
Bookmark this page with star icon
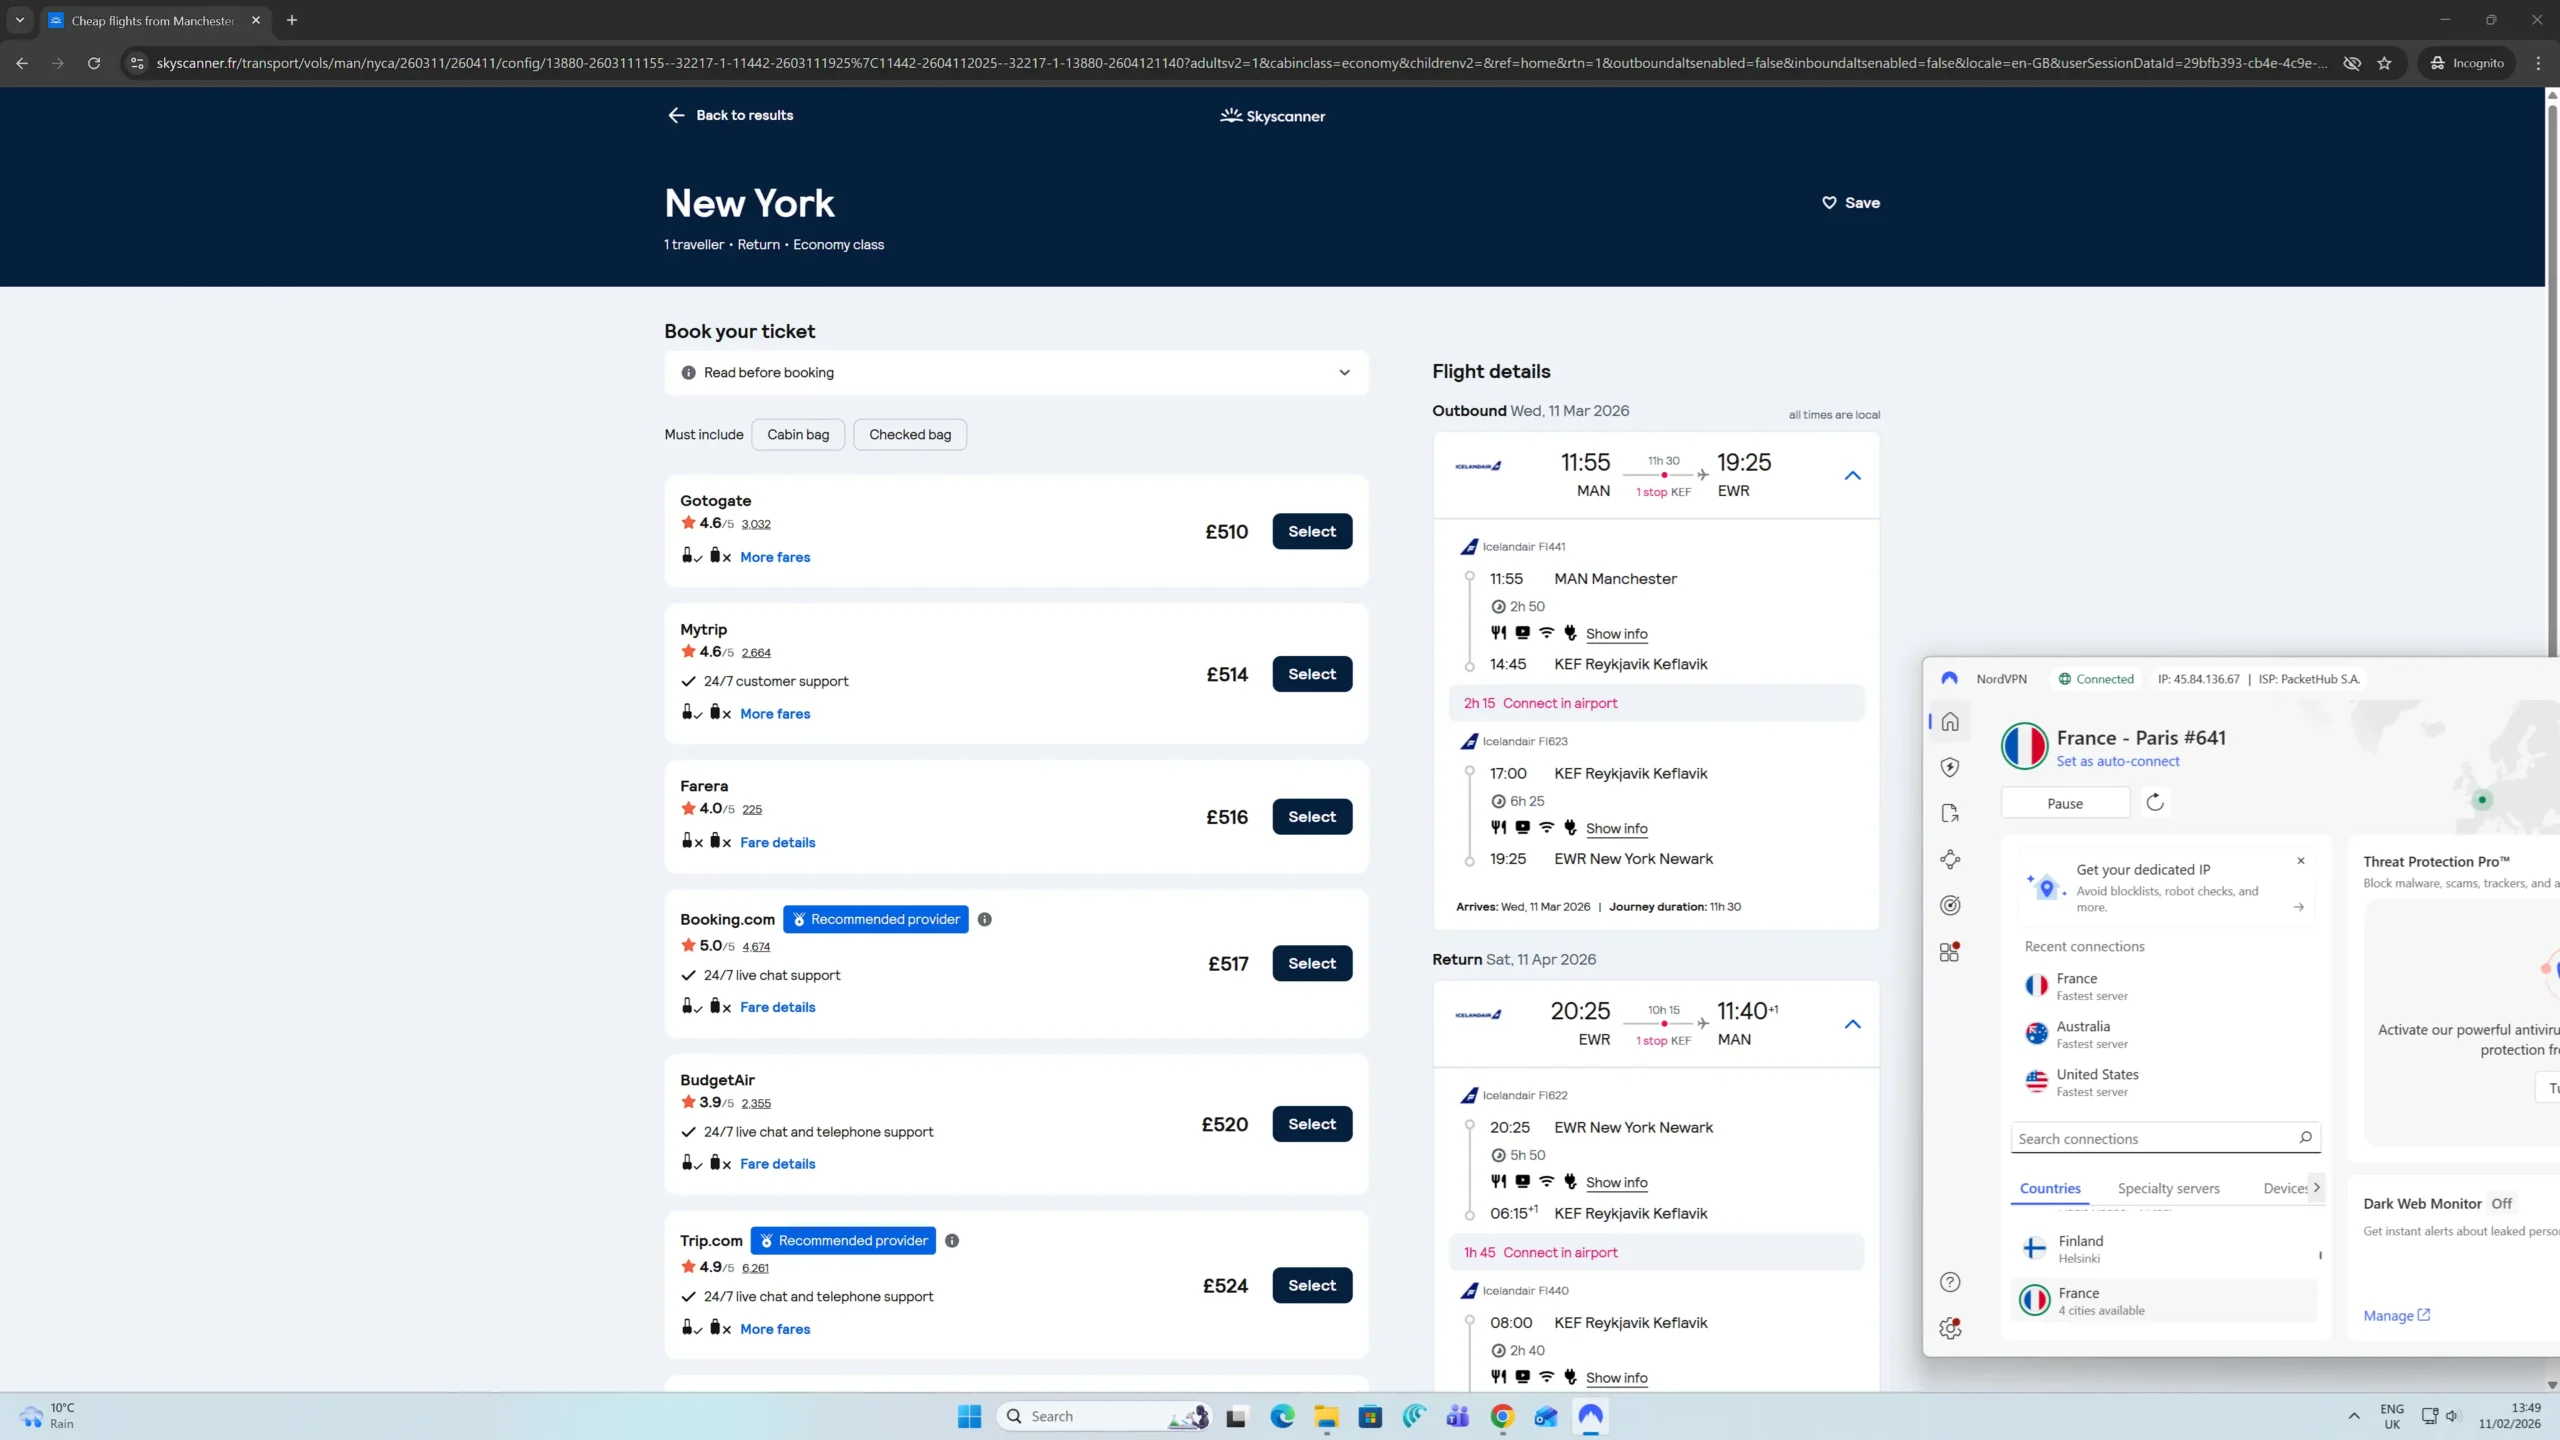2384,63
